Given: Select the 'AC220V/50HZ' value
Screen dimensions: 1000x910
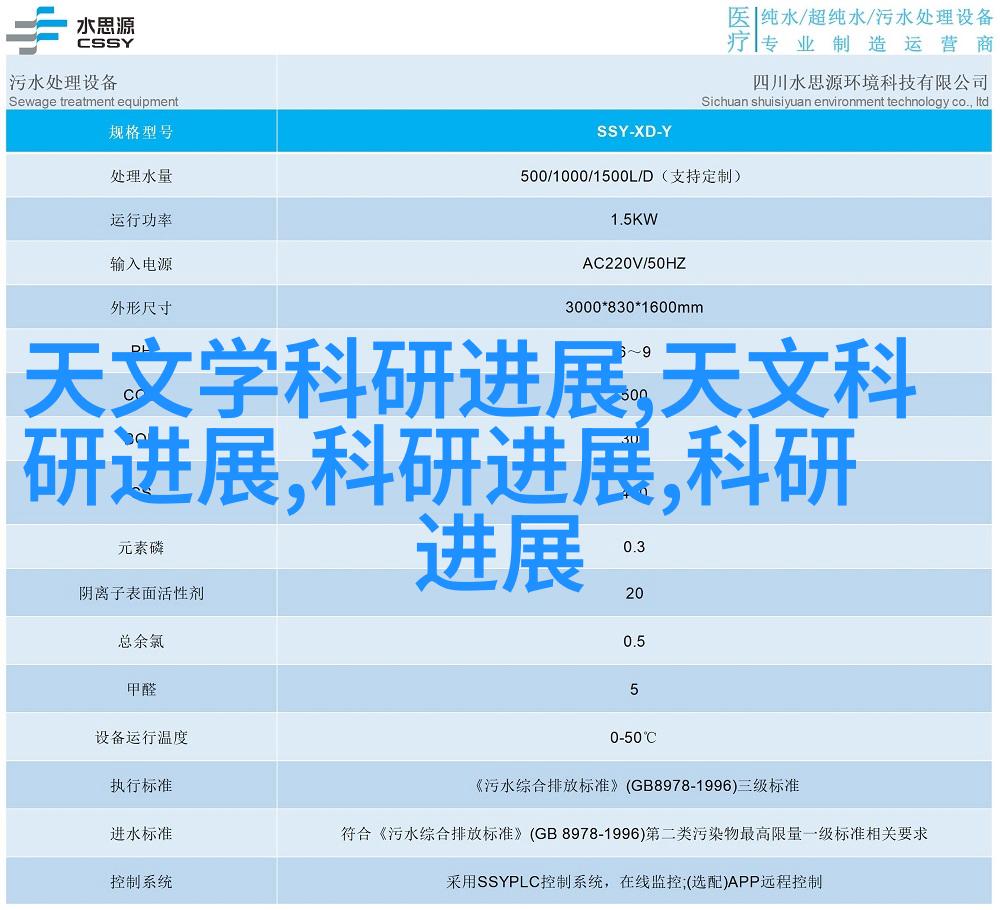Looking at the screenshot, I should 634,263.
